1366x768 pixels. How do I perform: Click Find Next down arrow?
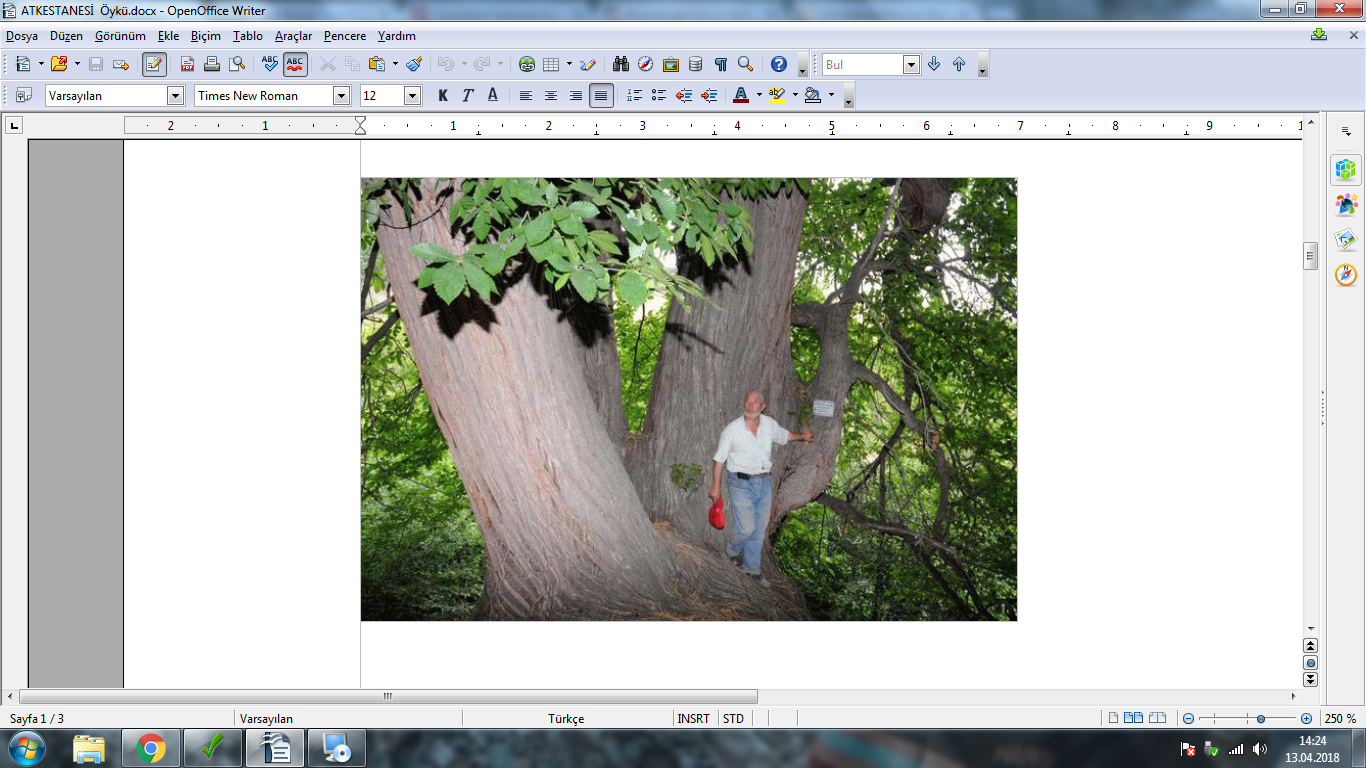(x=934, y=64)
